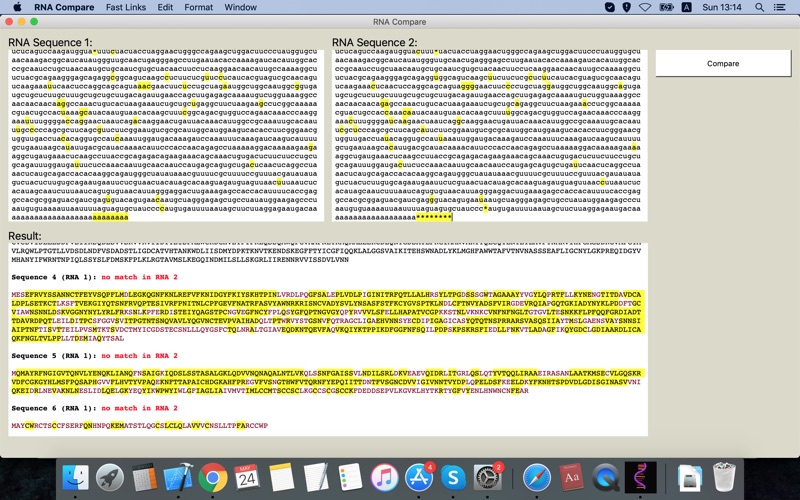Open the Window menu
Viewport: 800px width, 500px height.
point(240,7)
